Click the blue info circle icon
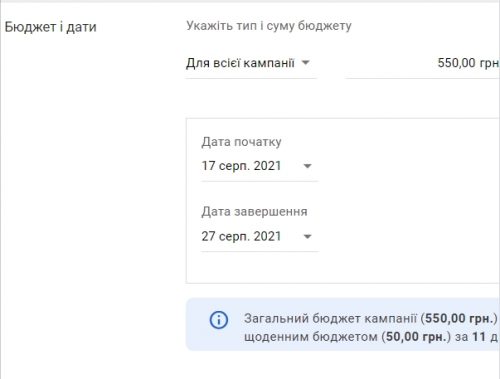Screen dimensions: 500x379 219,320
